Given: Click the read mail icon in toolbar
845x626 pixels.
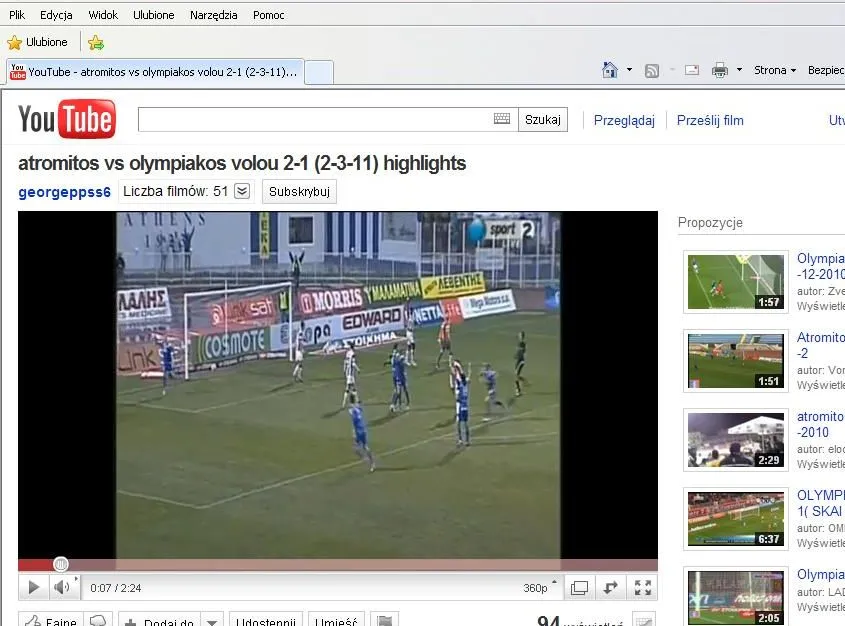Looking at the screenshot, I should (x=692, y=70).
